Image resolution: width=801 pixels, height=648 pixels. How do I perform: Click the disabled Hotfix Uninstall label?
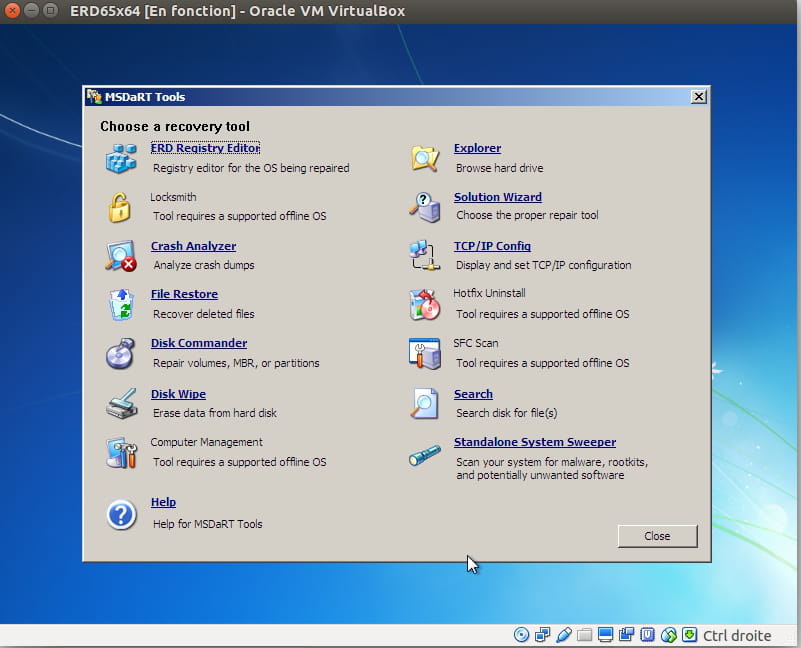coord(489,293)
